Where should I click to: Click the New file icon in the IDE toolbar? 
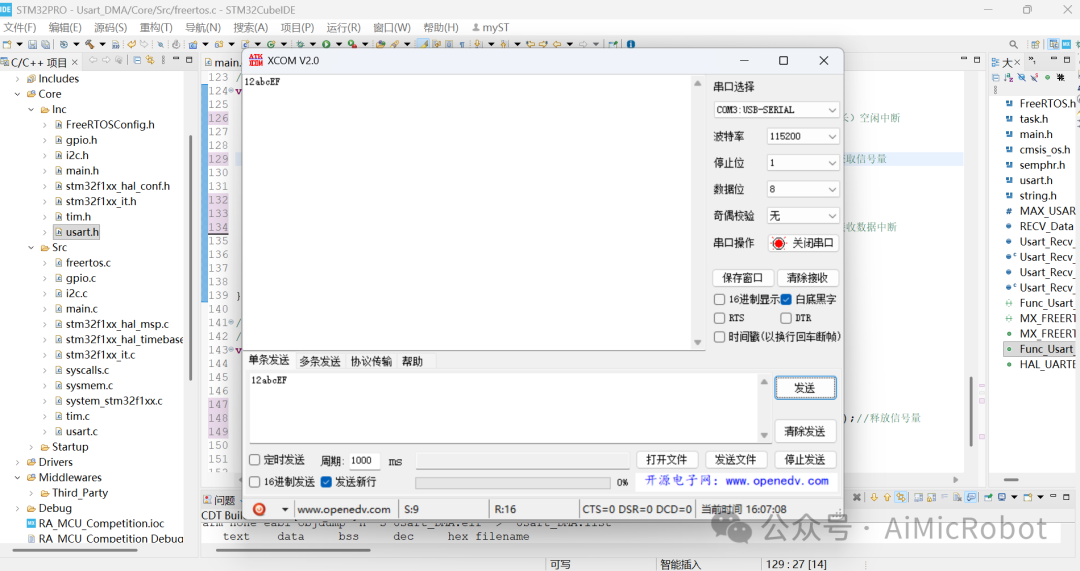click(7, 44)
